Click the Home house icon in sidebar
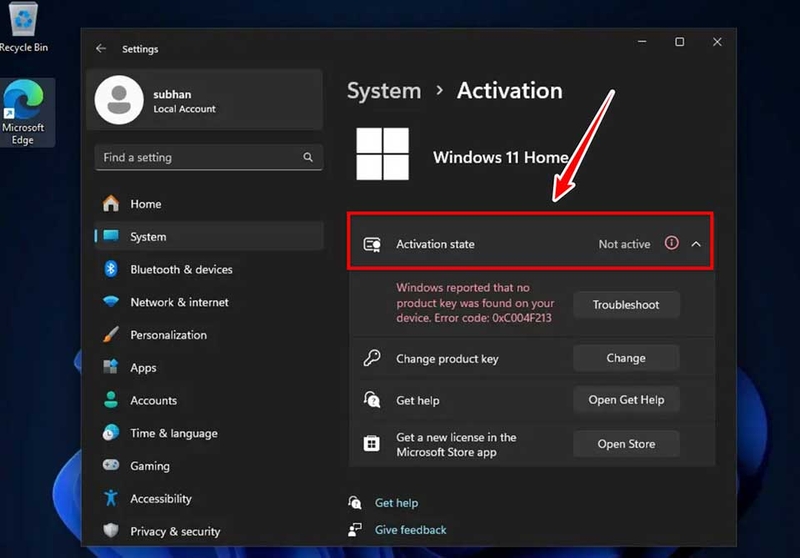Image resolution: width=800 pixels, height=558 pixels. point(111,204)
